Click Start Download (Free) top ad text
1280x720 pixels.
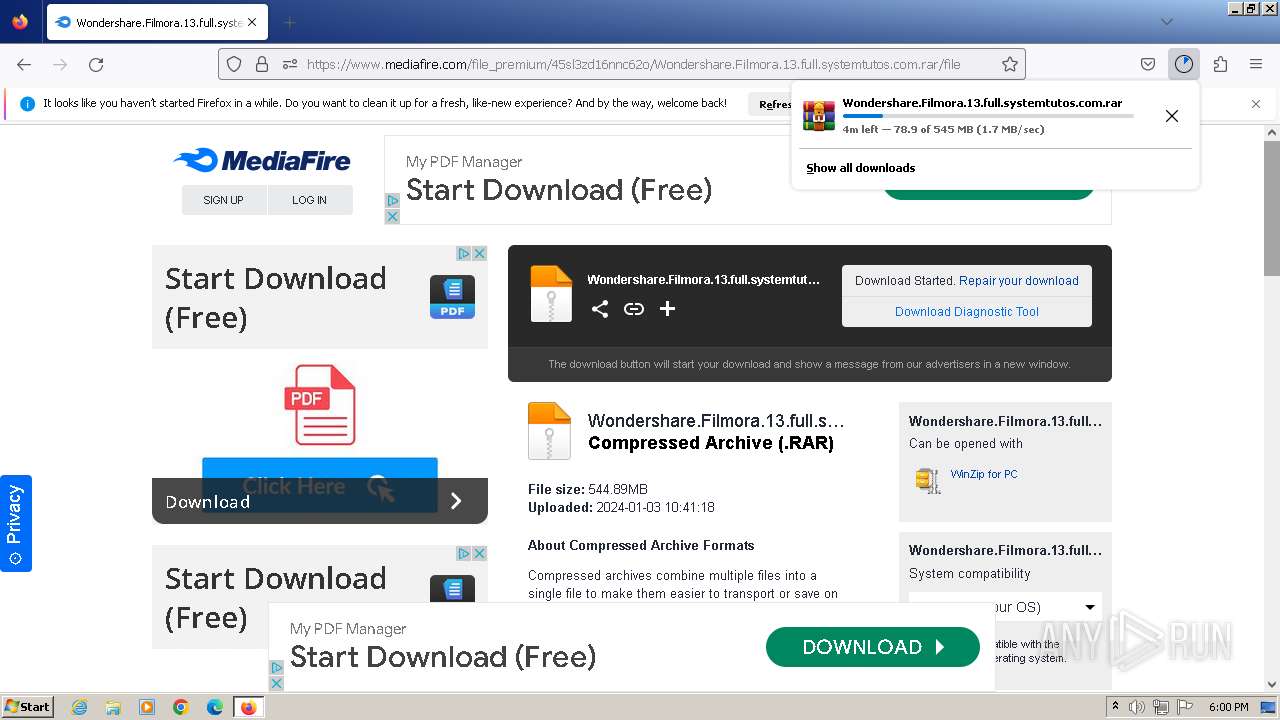(559, 189)
